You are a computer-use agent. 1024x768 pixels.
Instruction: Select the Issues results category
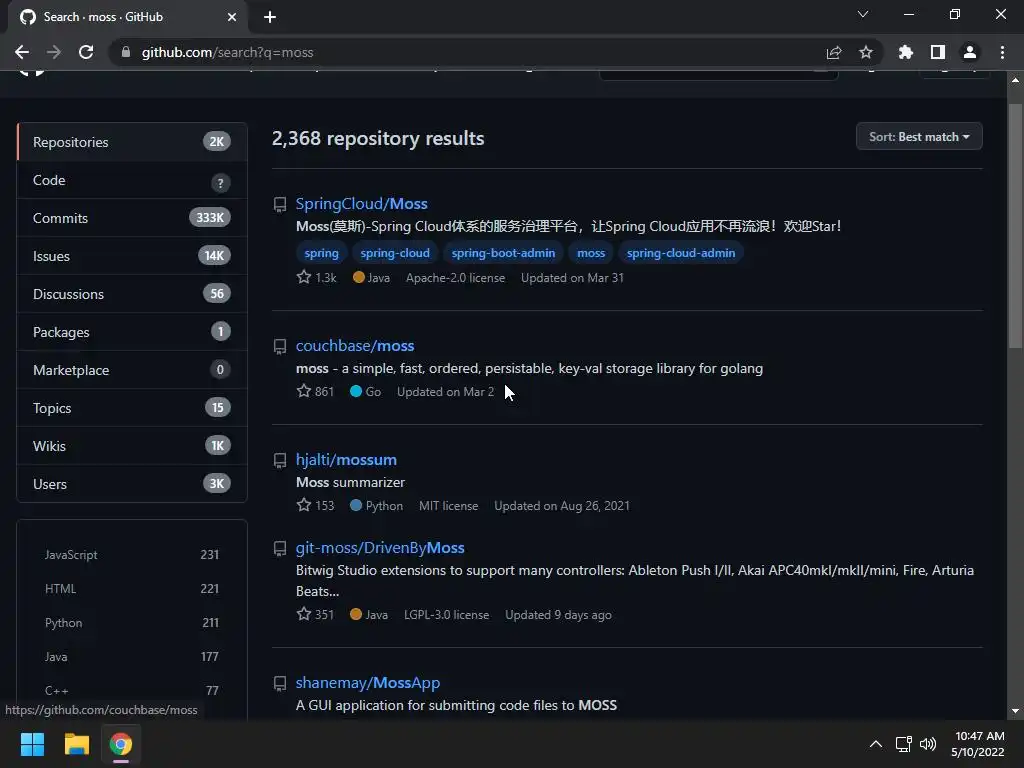(132, 256)
